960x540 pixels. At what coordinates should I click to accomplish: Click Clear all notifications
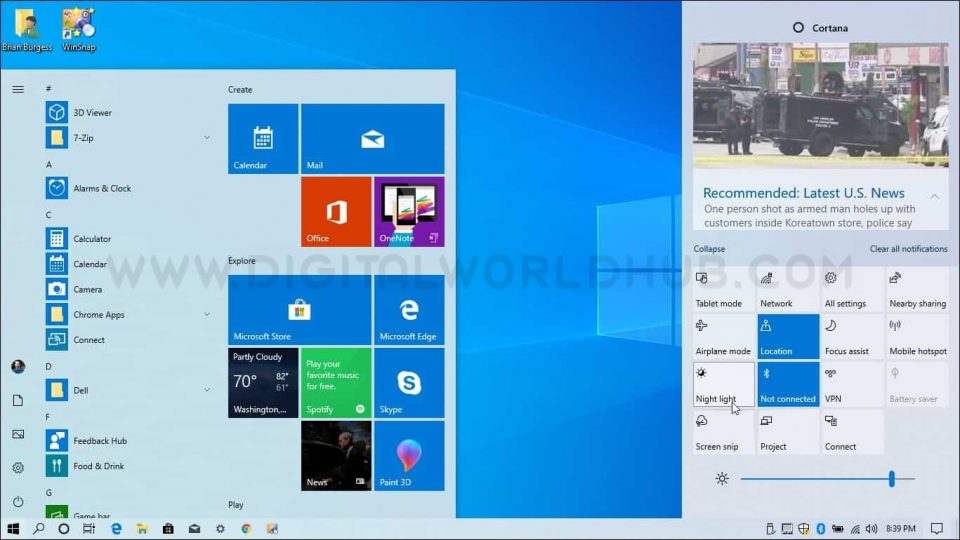908,249
